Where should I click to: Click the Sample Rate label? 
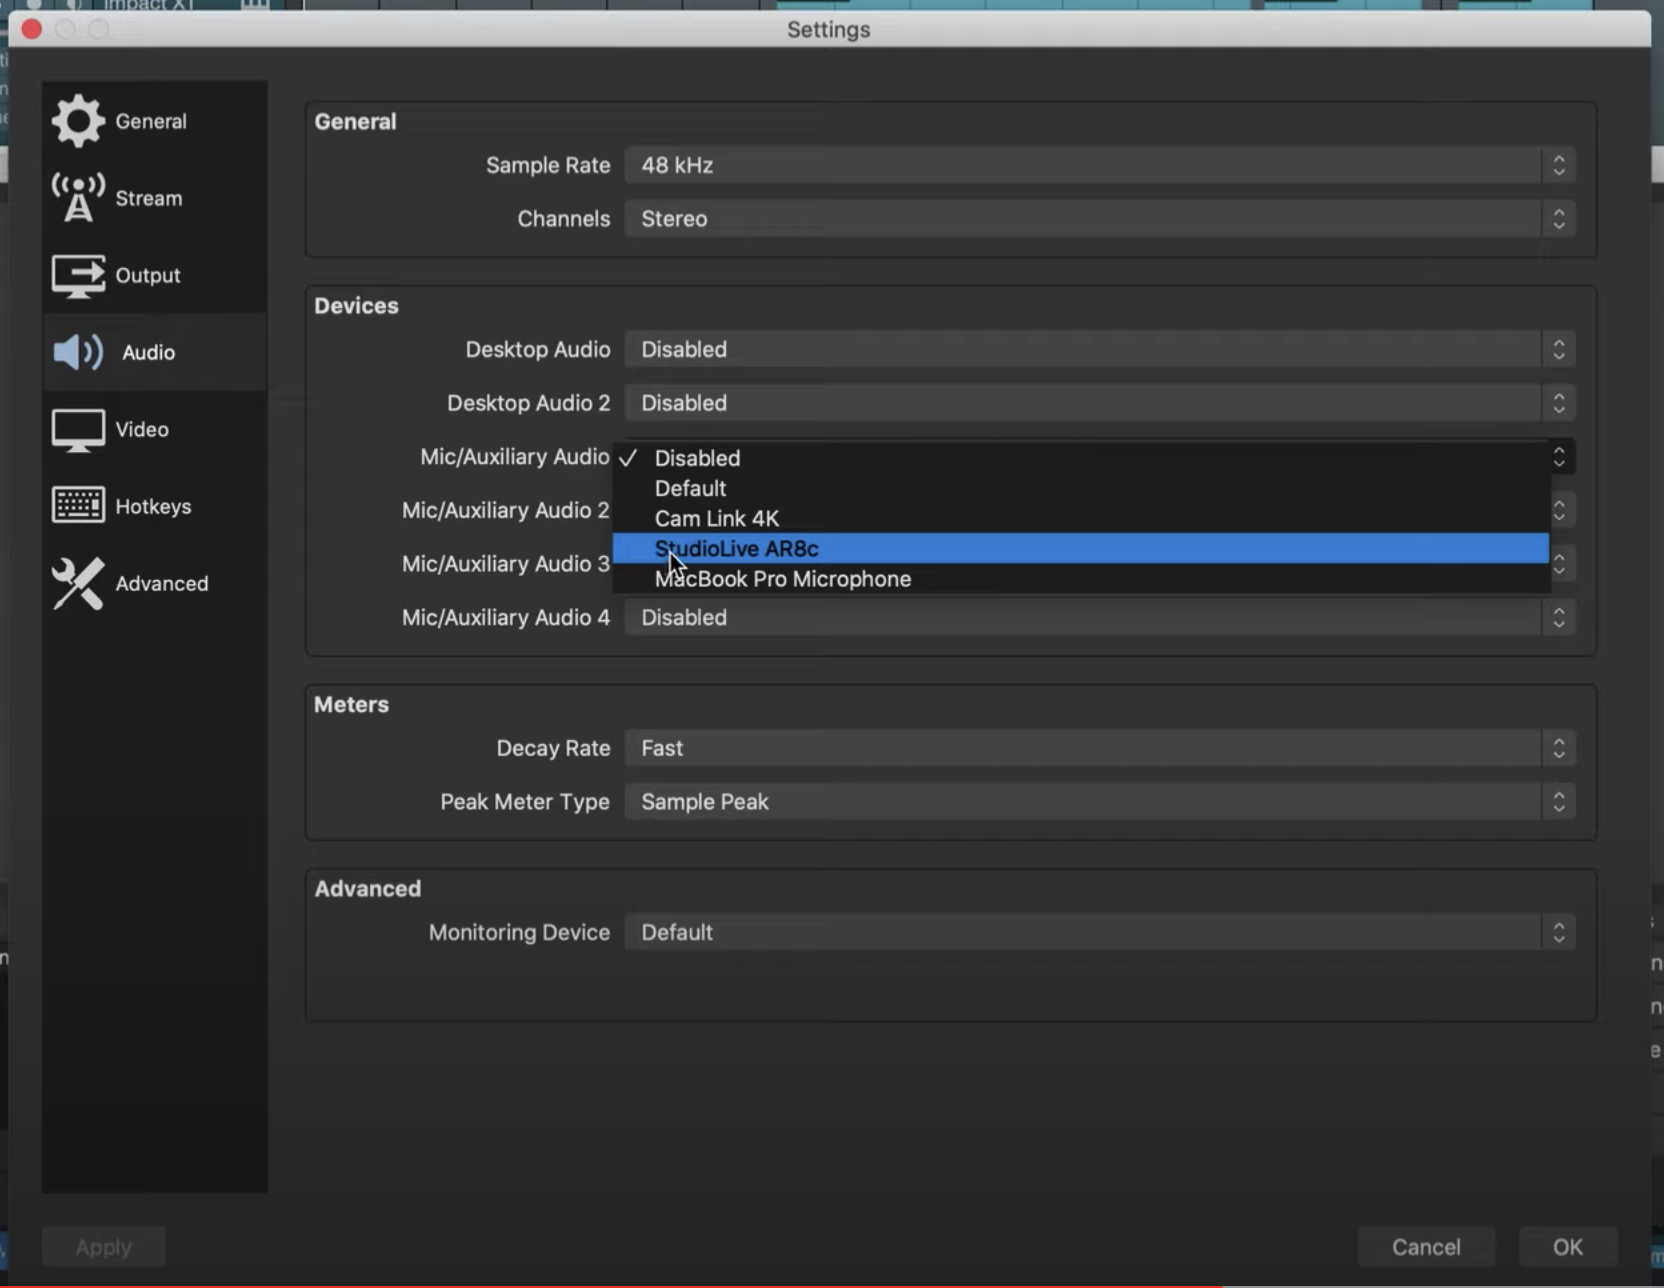pos(548,165)
